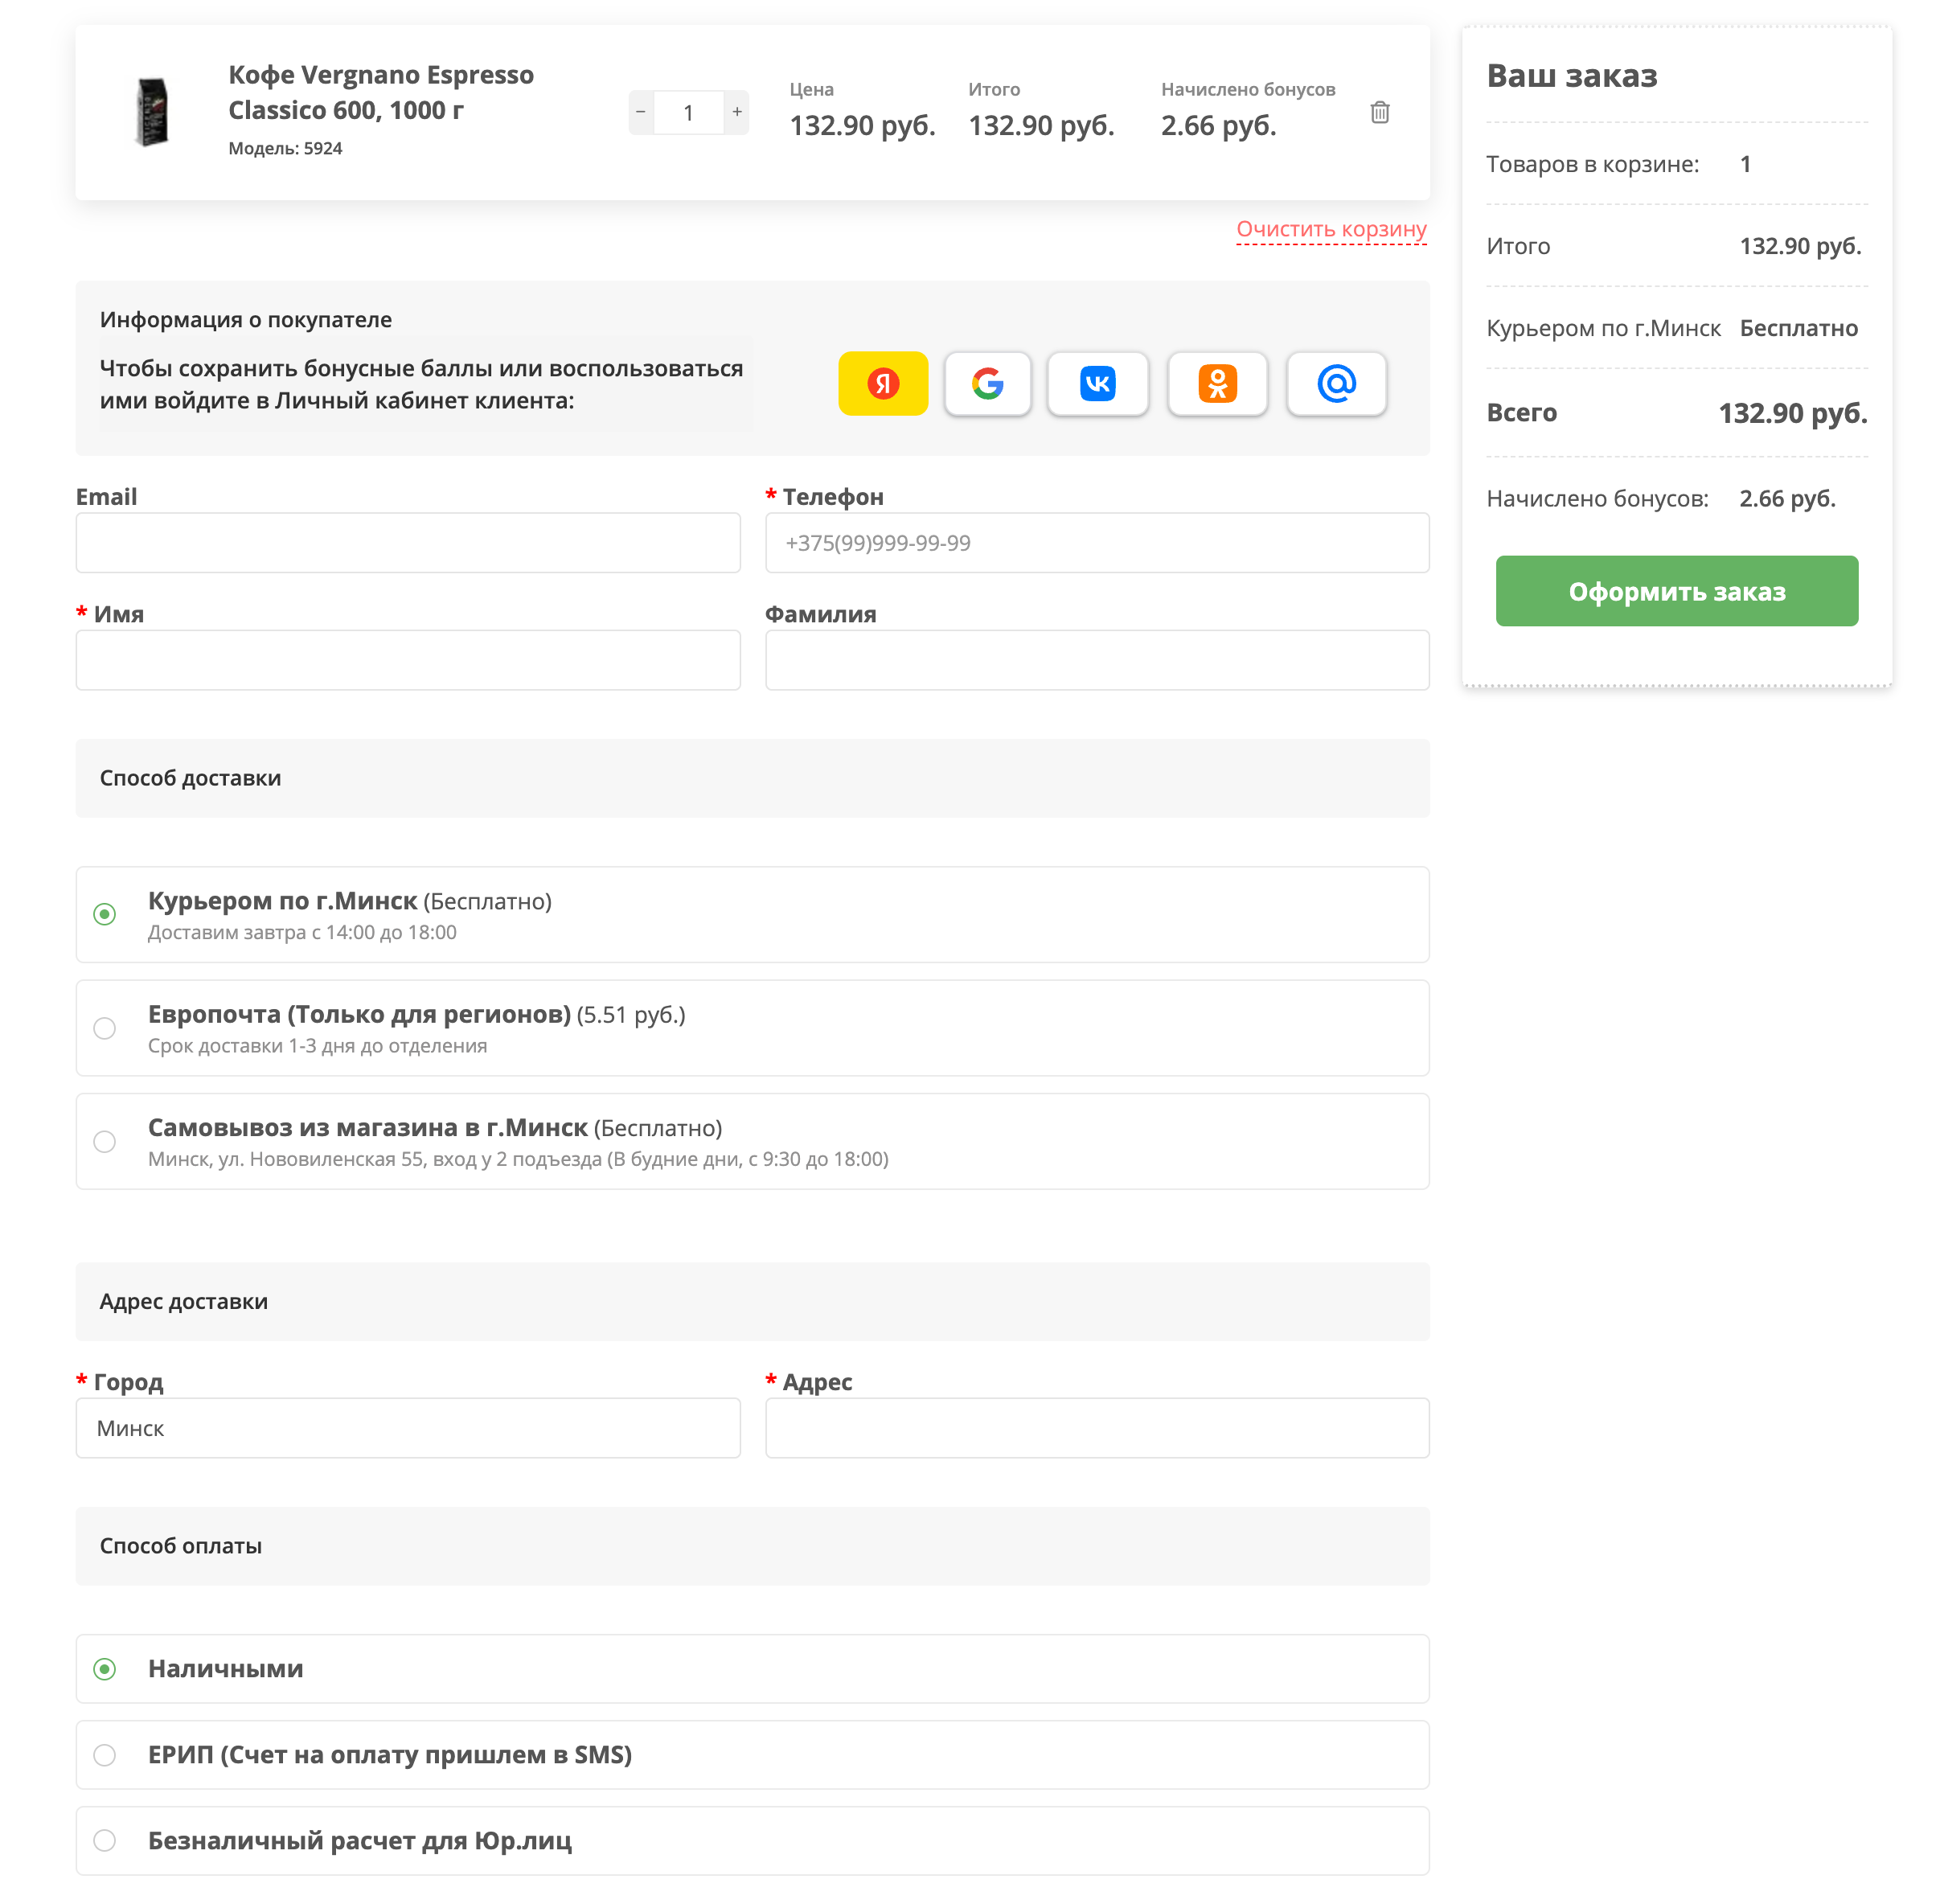Delete the item with the trash icon
This screenshot has width=1944, height=1904.
[1379, 112]
